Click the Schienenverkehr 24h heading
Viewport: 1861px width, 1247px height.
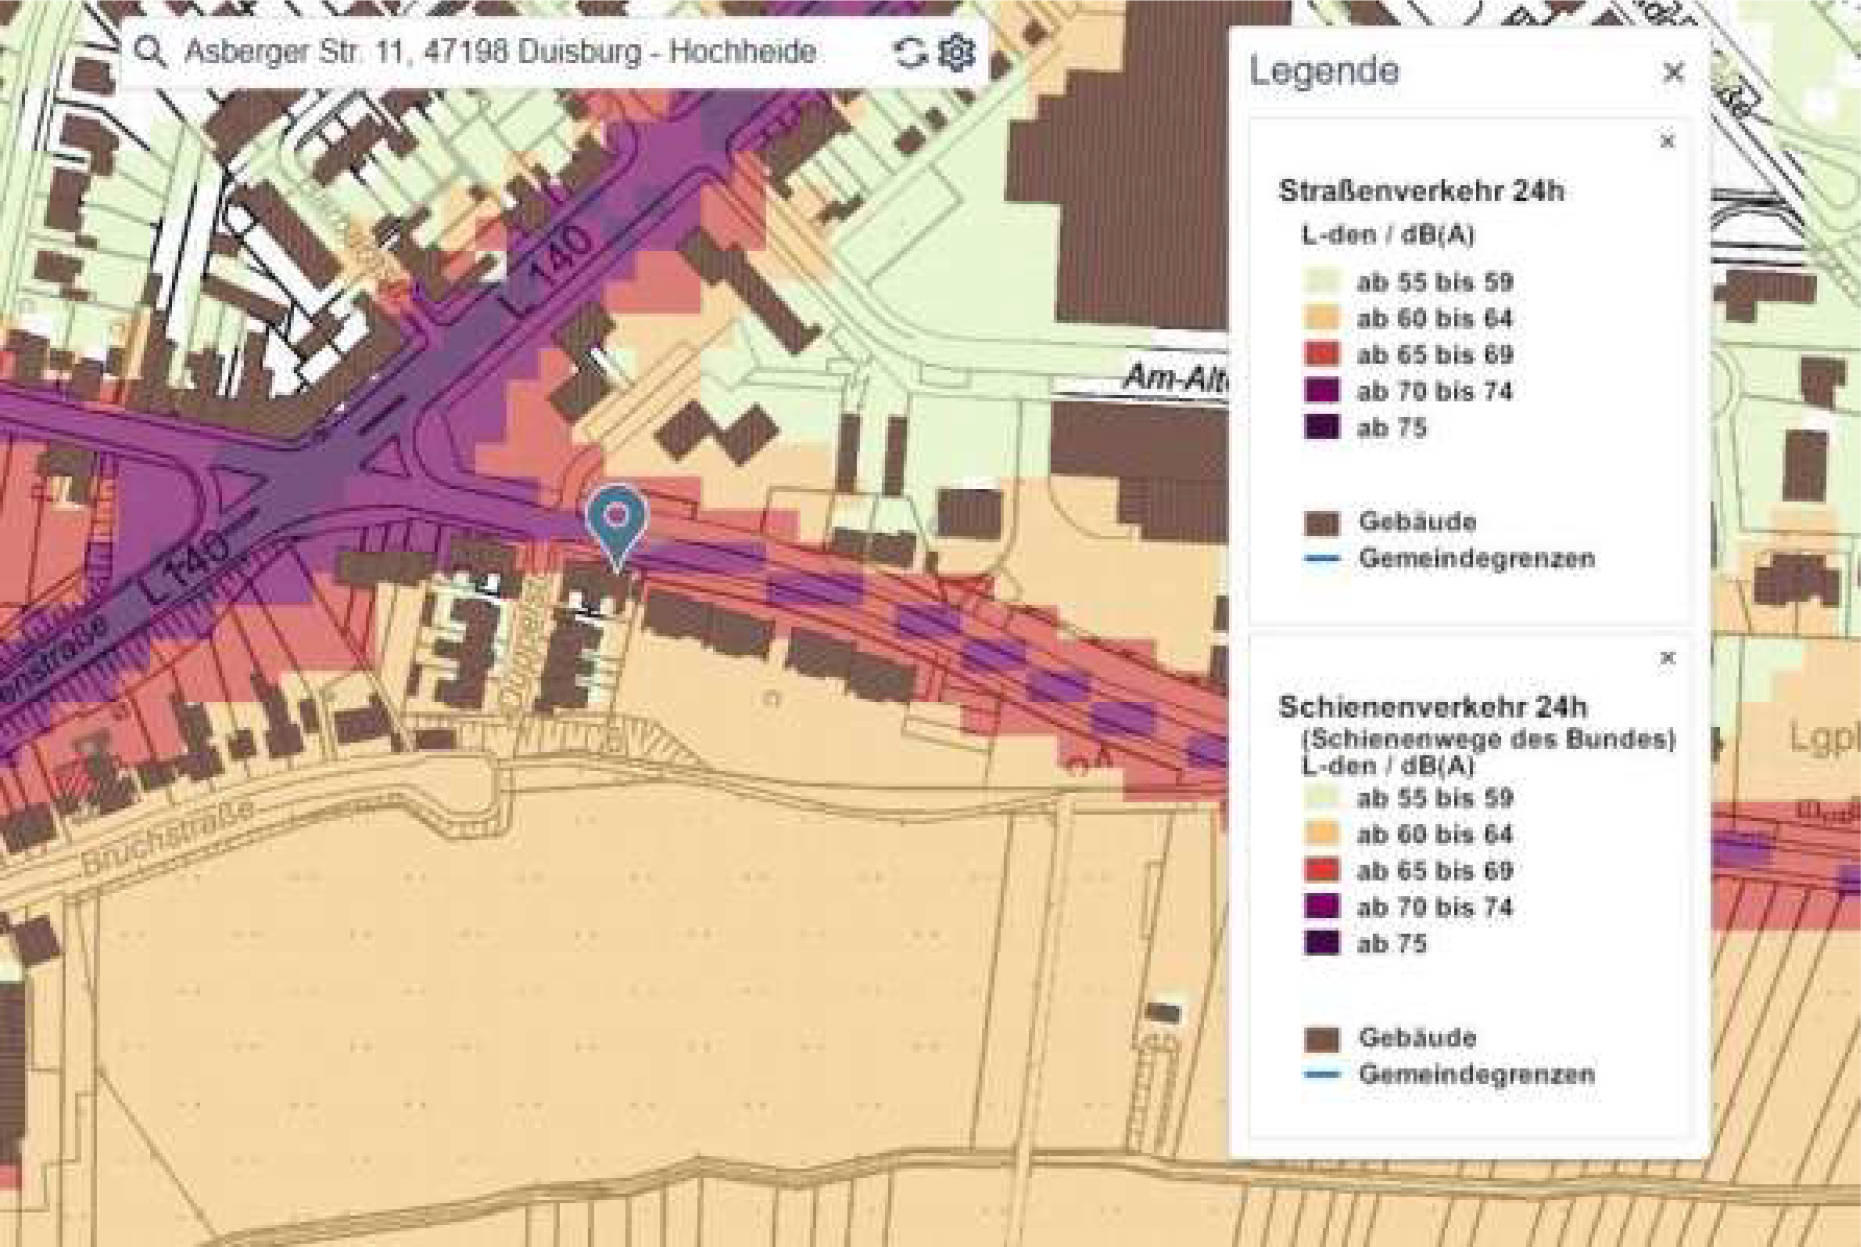1432,707
